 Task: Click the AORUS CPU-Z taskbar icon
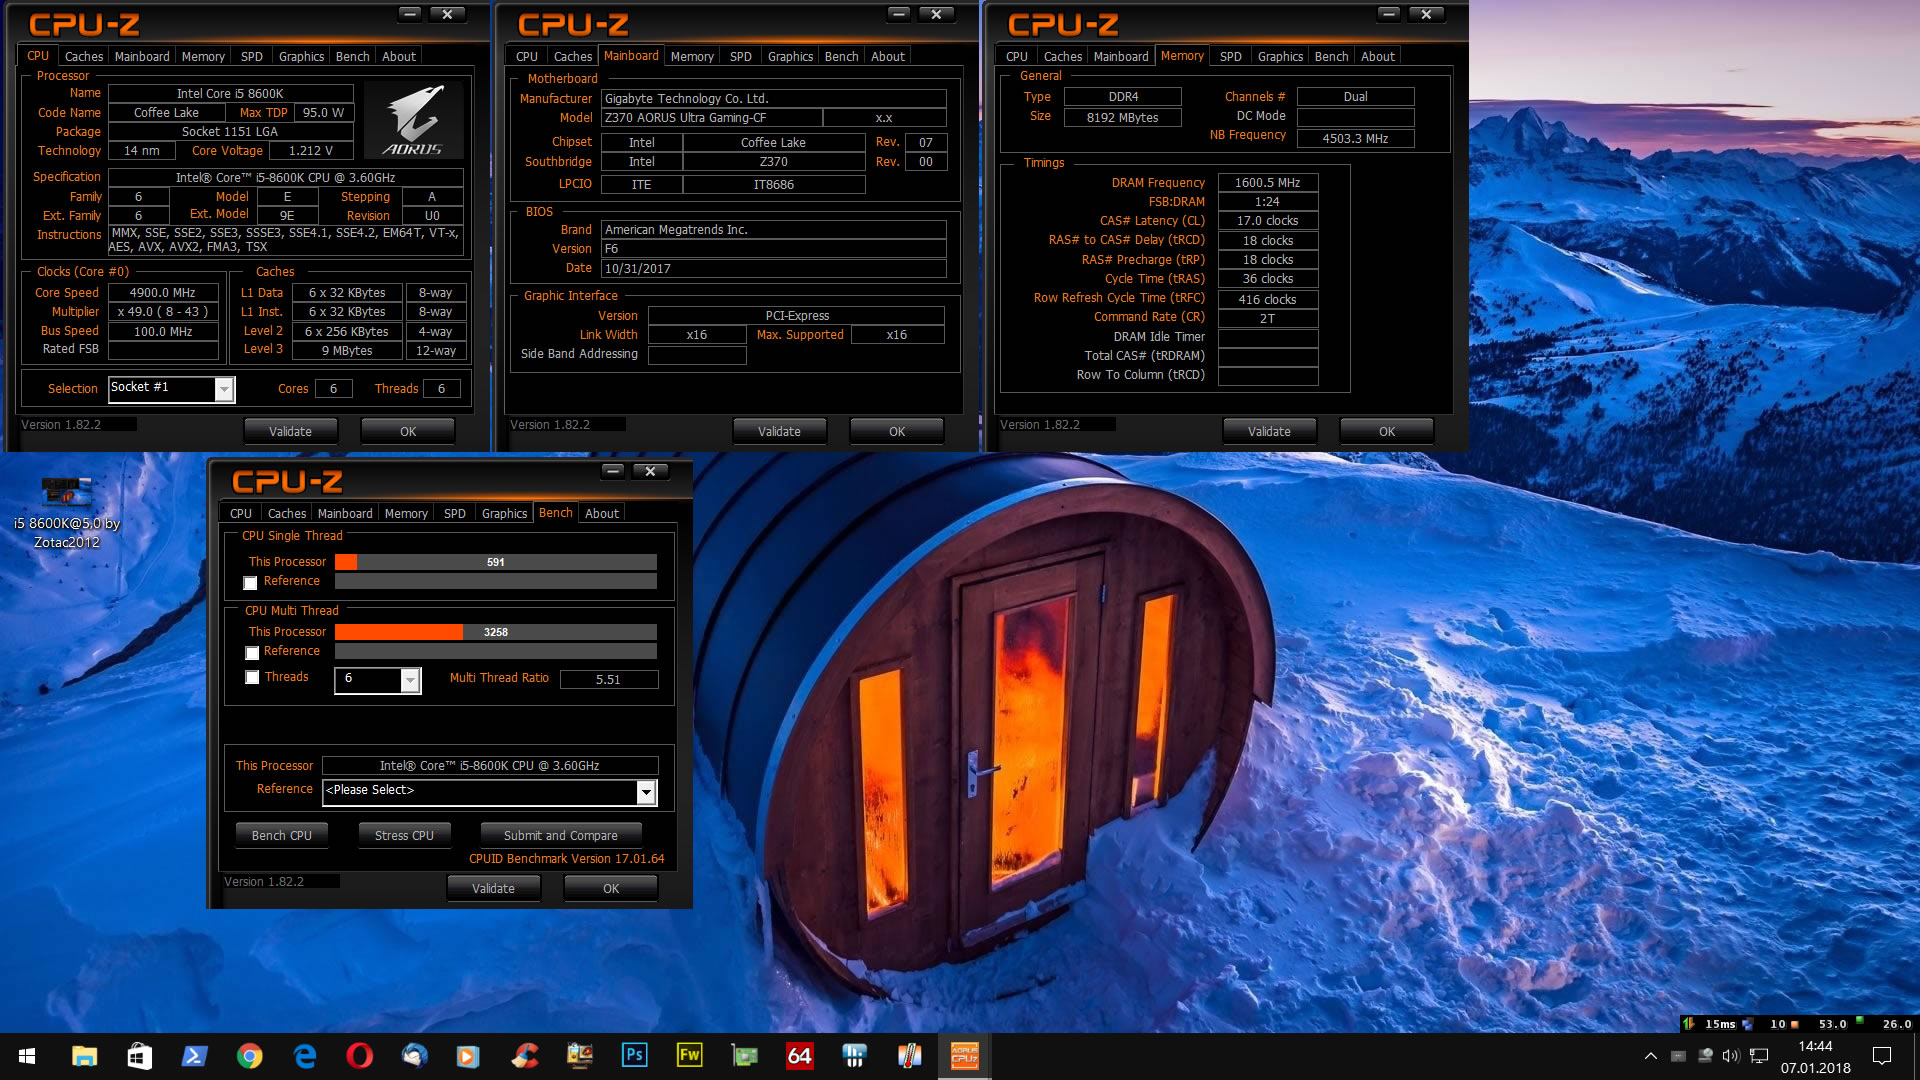(x=964, y=1056)
